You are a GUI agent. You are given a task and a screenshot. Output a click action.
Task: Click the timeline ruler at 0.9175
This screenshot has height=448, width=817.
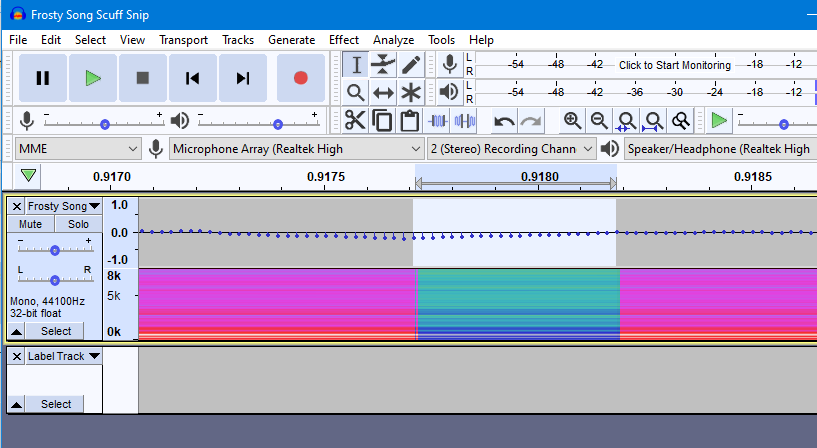pyautogui.click(x=325, y=177)
